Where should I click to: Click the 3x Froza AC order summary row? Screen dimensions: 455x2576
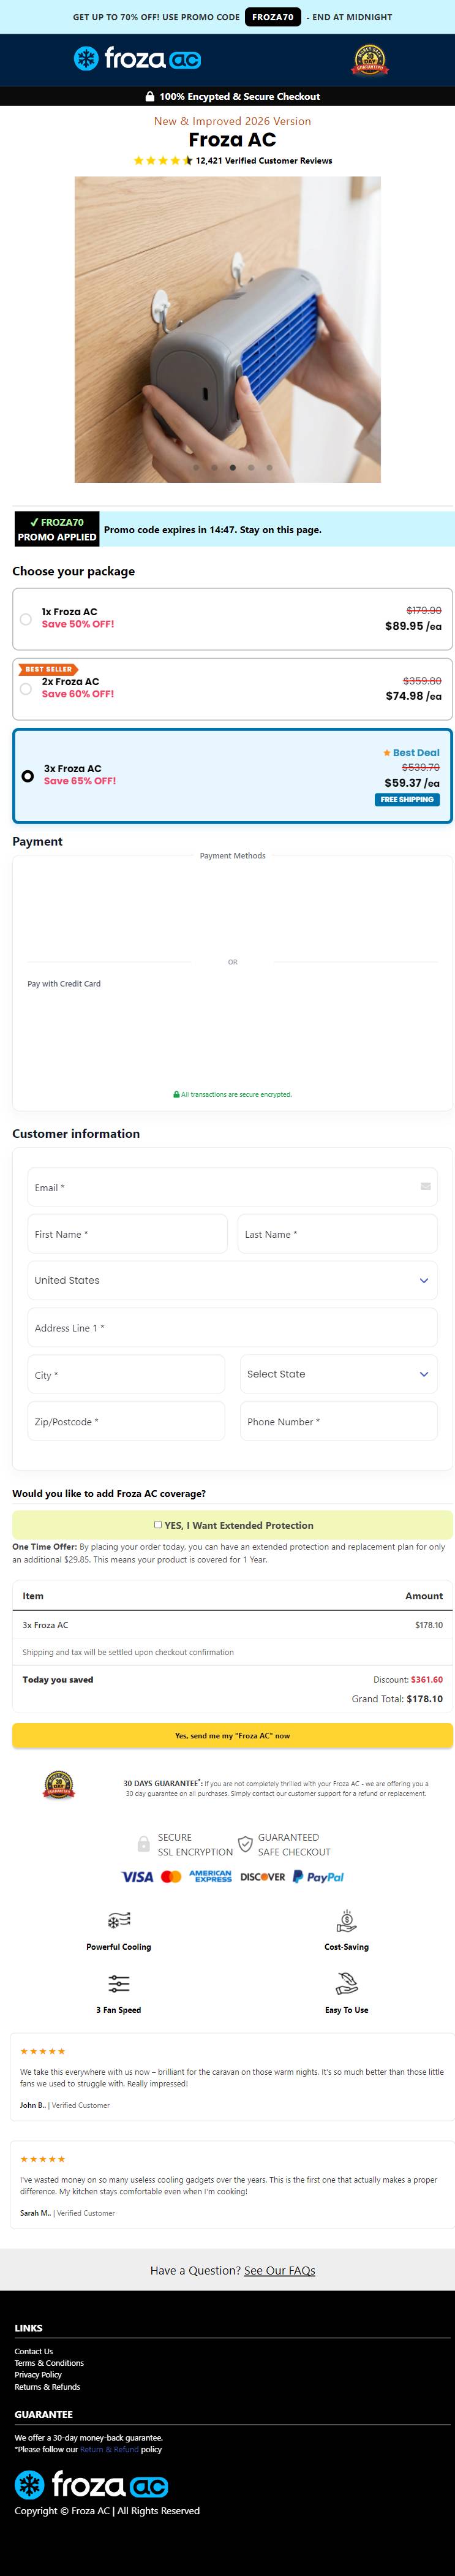tap(232, 1625)
